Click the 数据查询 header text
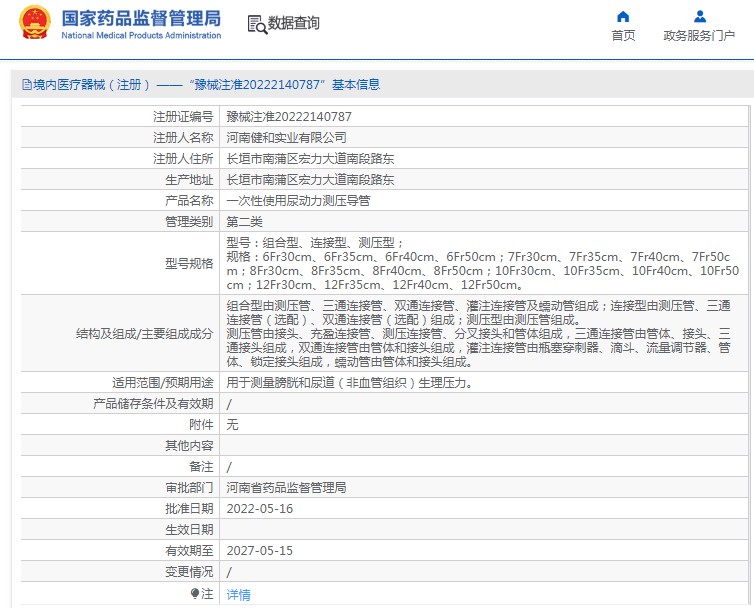Image resolution: width=754 pixels, height=608 pixels. 293,23
